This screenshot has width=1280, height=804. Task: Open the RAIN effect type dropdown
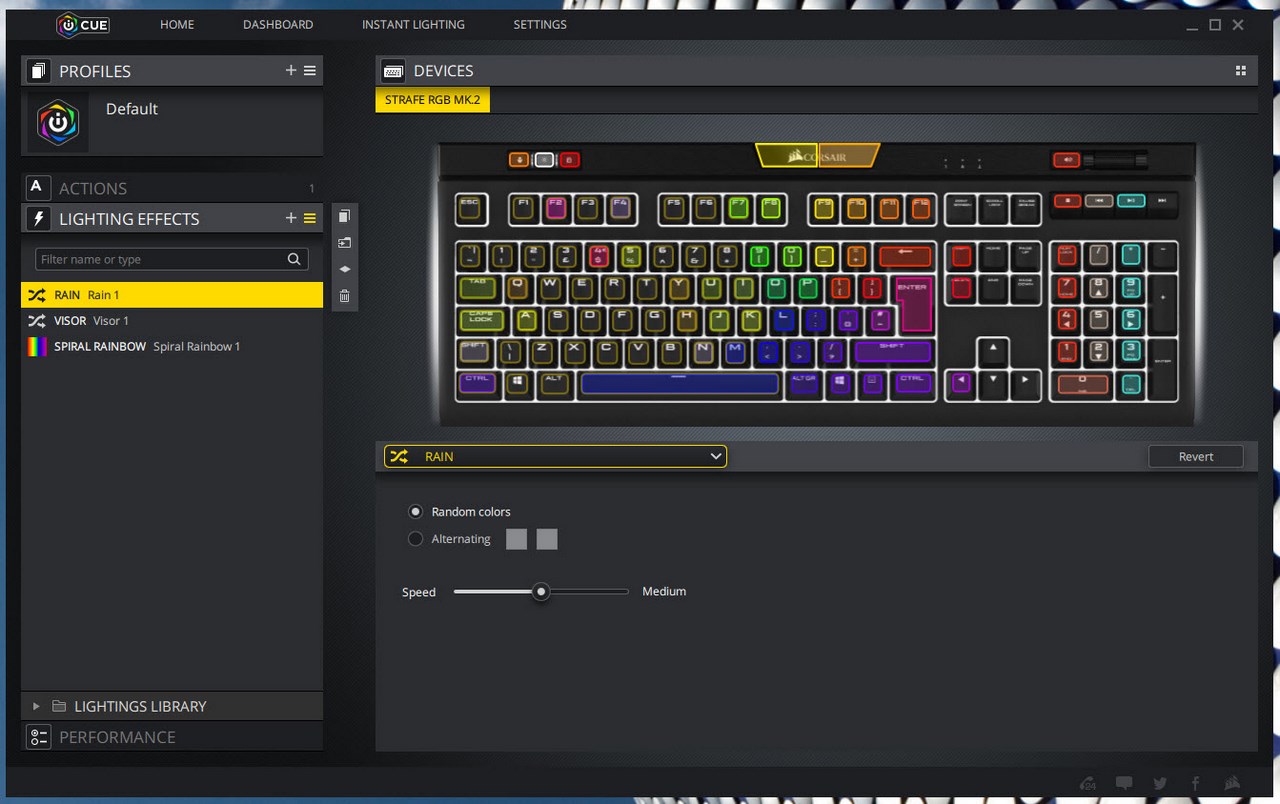tap(555, 456)
